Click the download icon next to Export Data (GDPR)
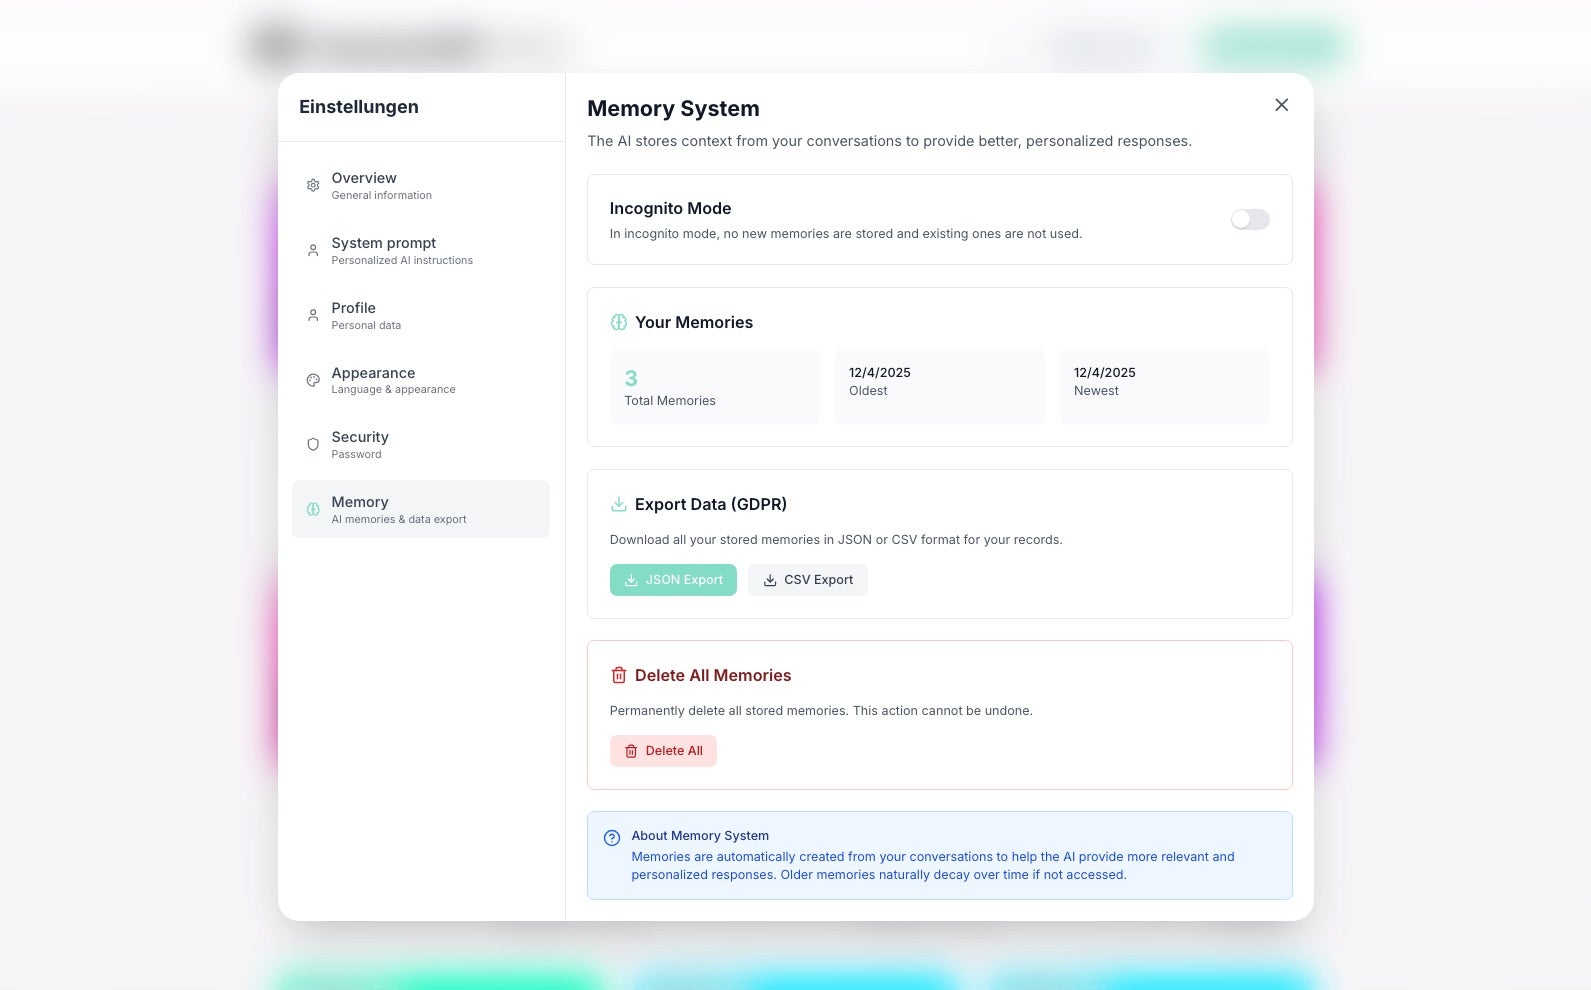 point(619,504)
